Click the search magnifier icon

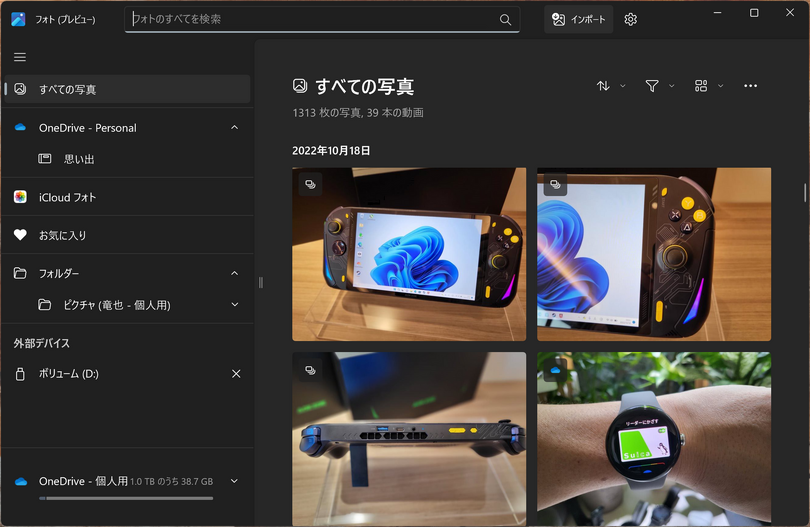[505, 20]
